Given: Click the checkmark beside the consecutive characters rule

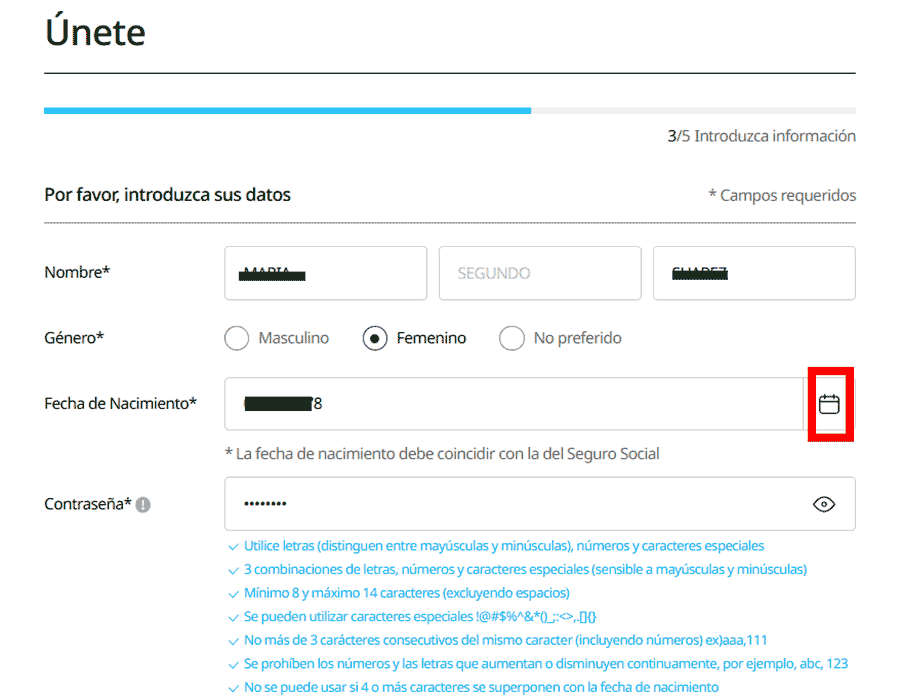Looking at the screenshot, I should pos(232,639).
